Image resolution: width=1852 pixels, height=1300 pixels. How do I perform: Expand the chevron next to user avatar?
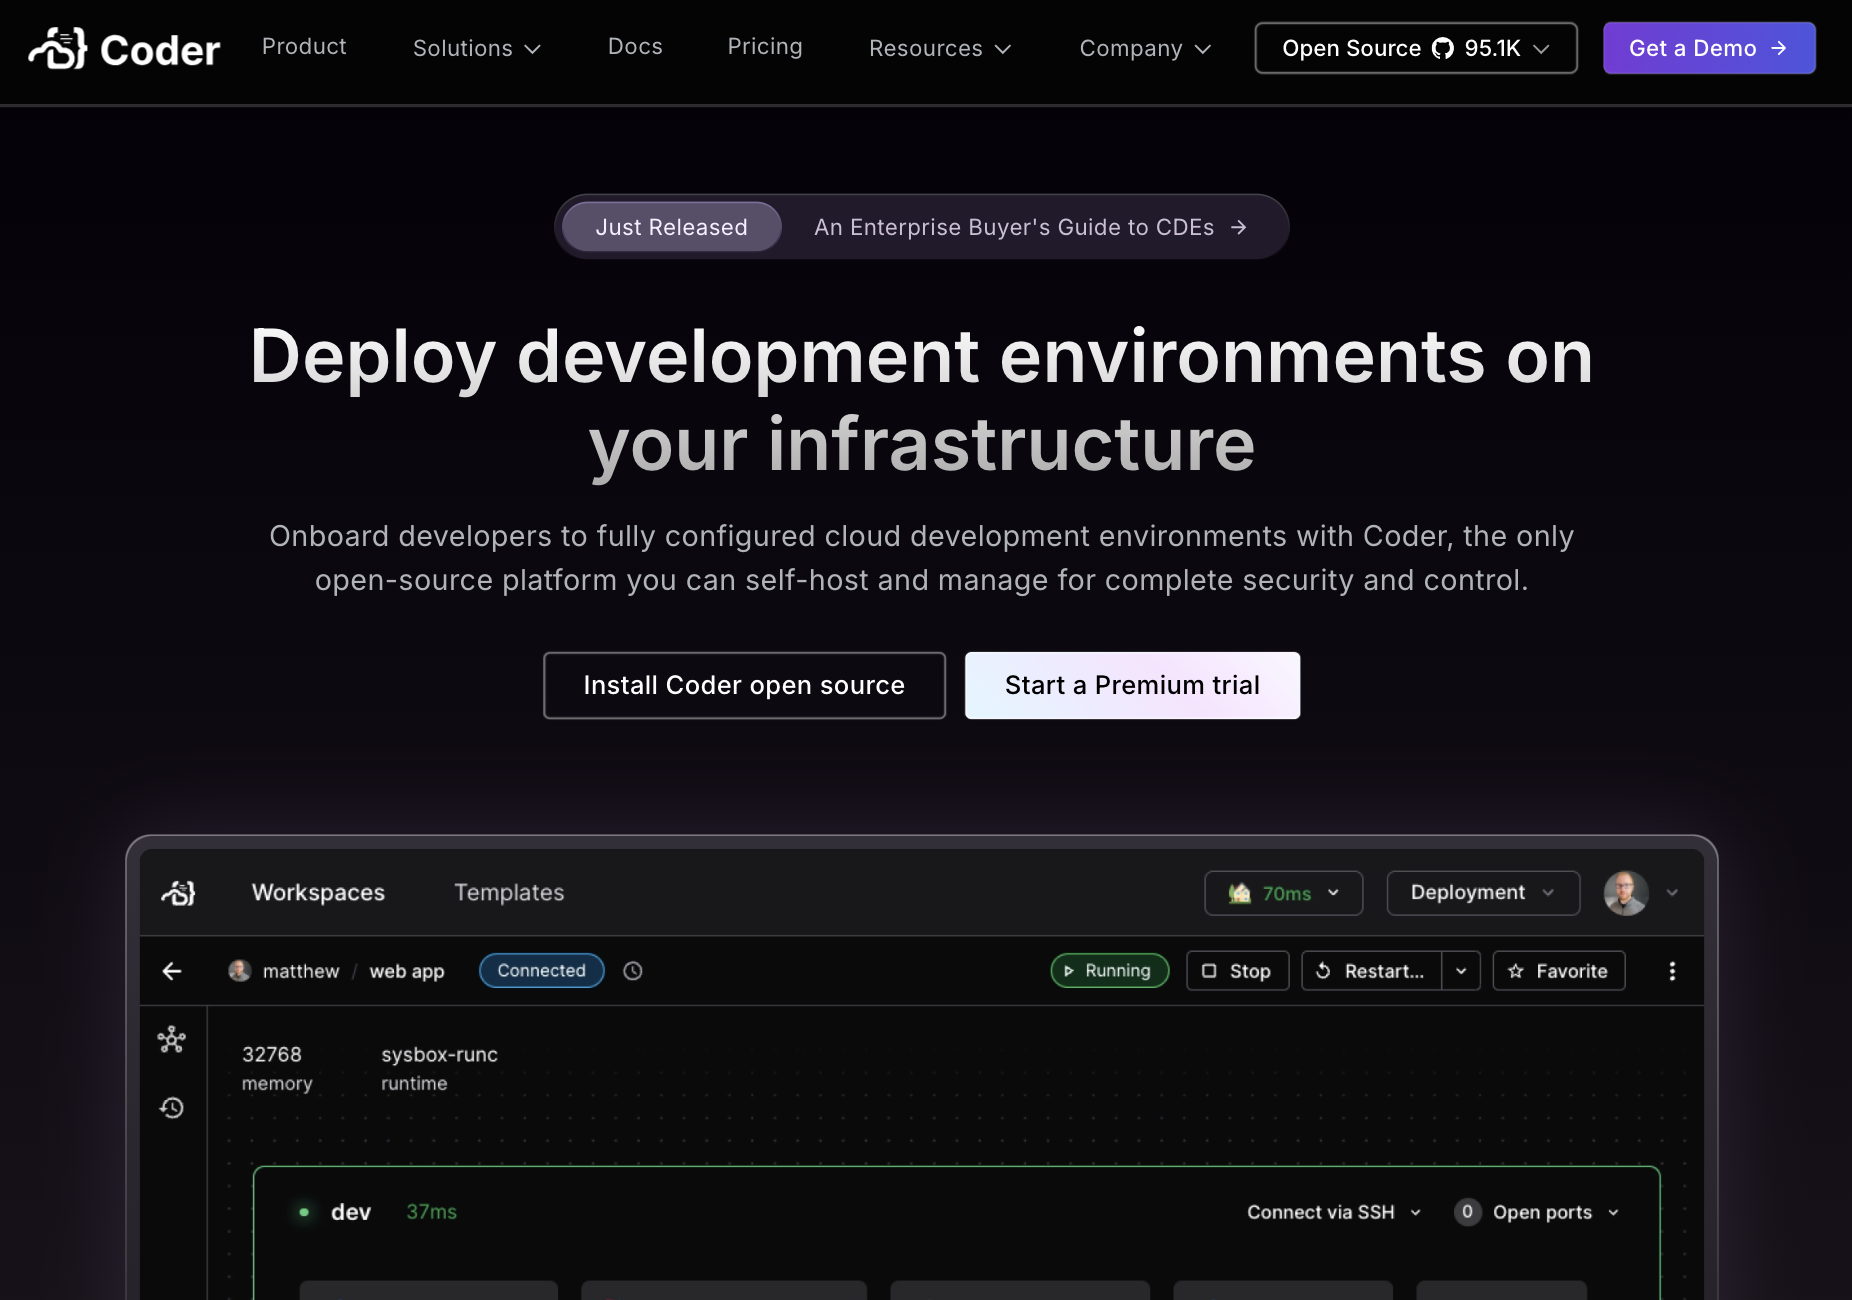point(1672,893)
